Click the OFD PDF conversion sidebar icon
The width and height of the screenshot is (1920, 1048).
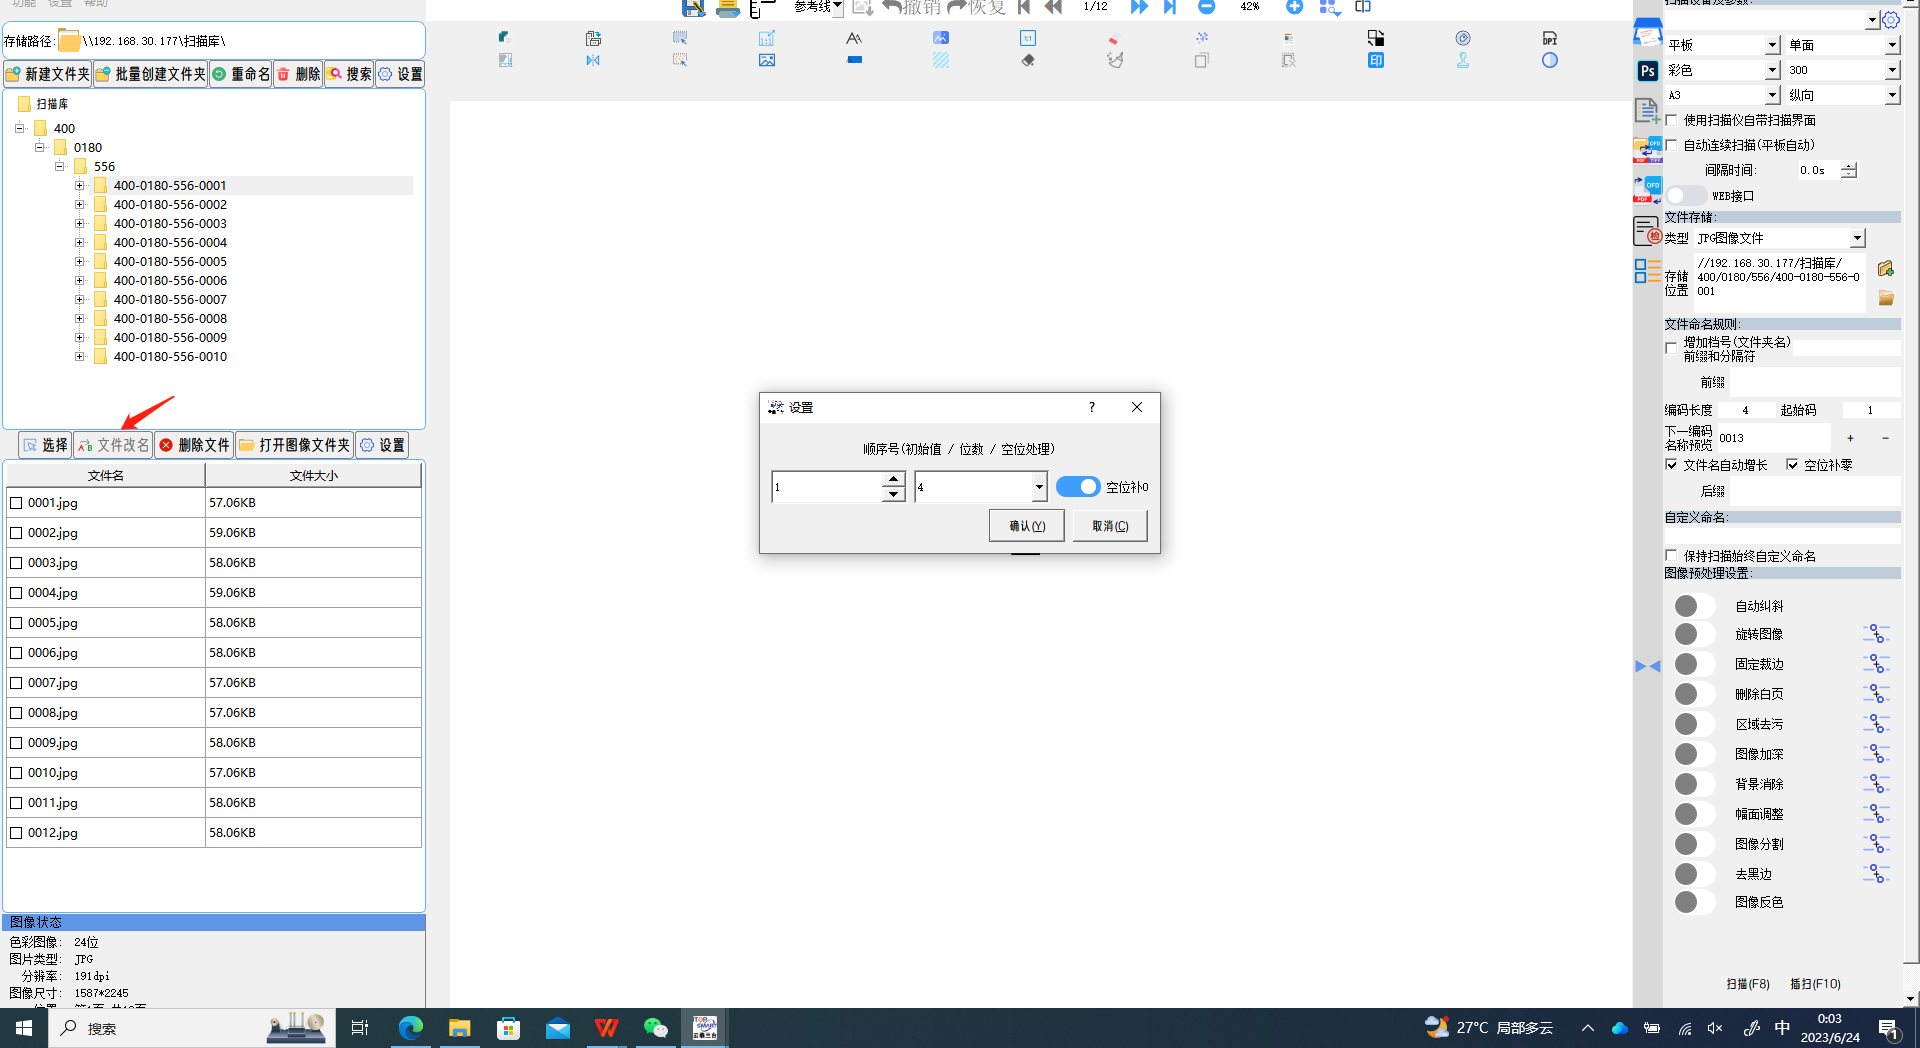(1647, 189)
